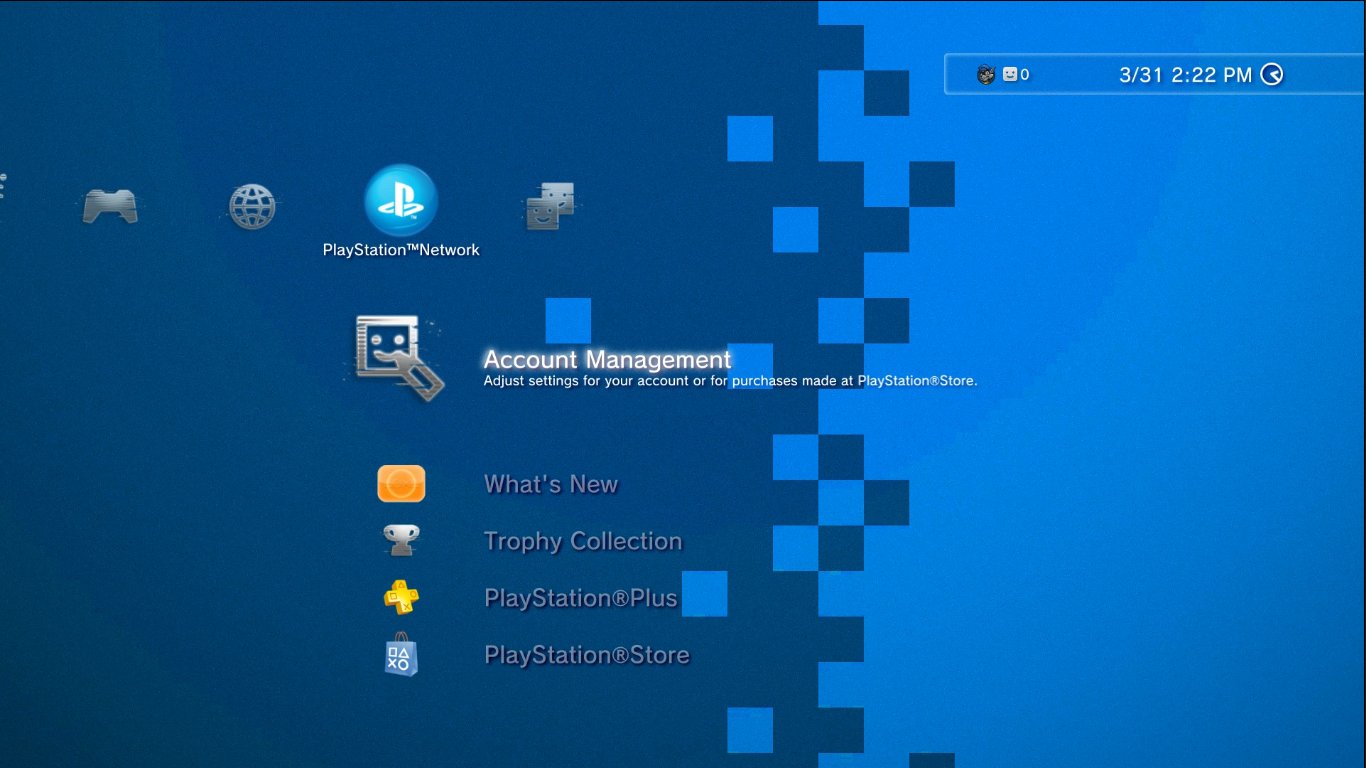Image resolution: width=1366 pixels, height=768 pixels.
Task: Click the 3/31 2:22 PM date and time
Action: pyautogui.click(x=1186, y=75)
